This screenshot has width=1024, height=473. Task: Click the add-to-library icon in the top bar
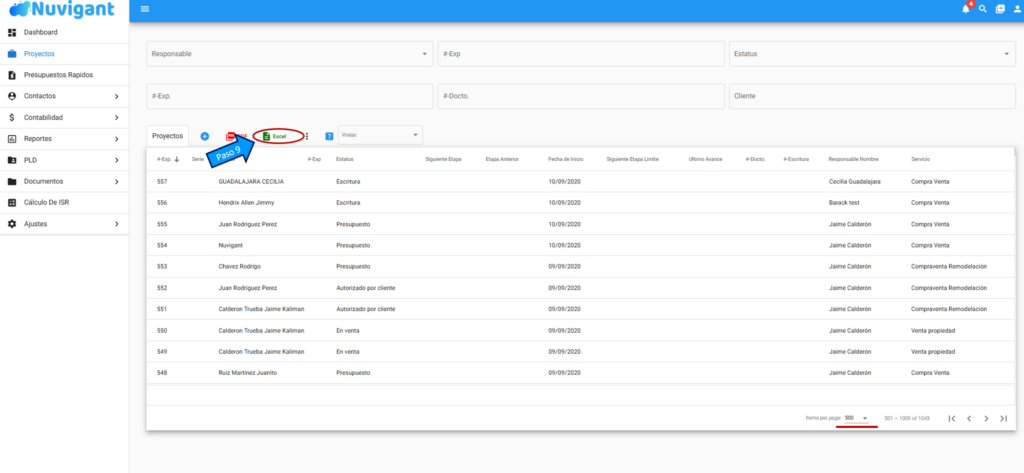[1000, 9]
